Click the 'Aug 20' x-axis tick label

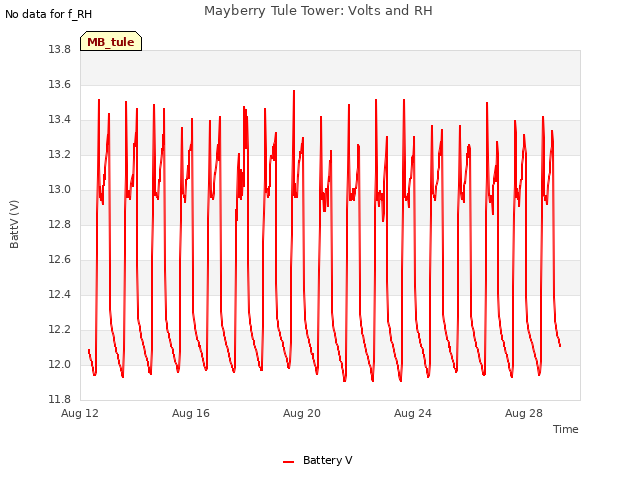302,413
